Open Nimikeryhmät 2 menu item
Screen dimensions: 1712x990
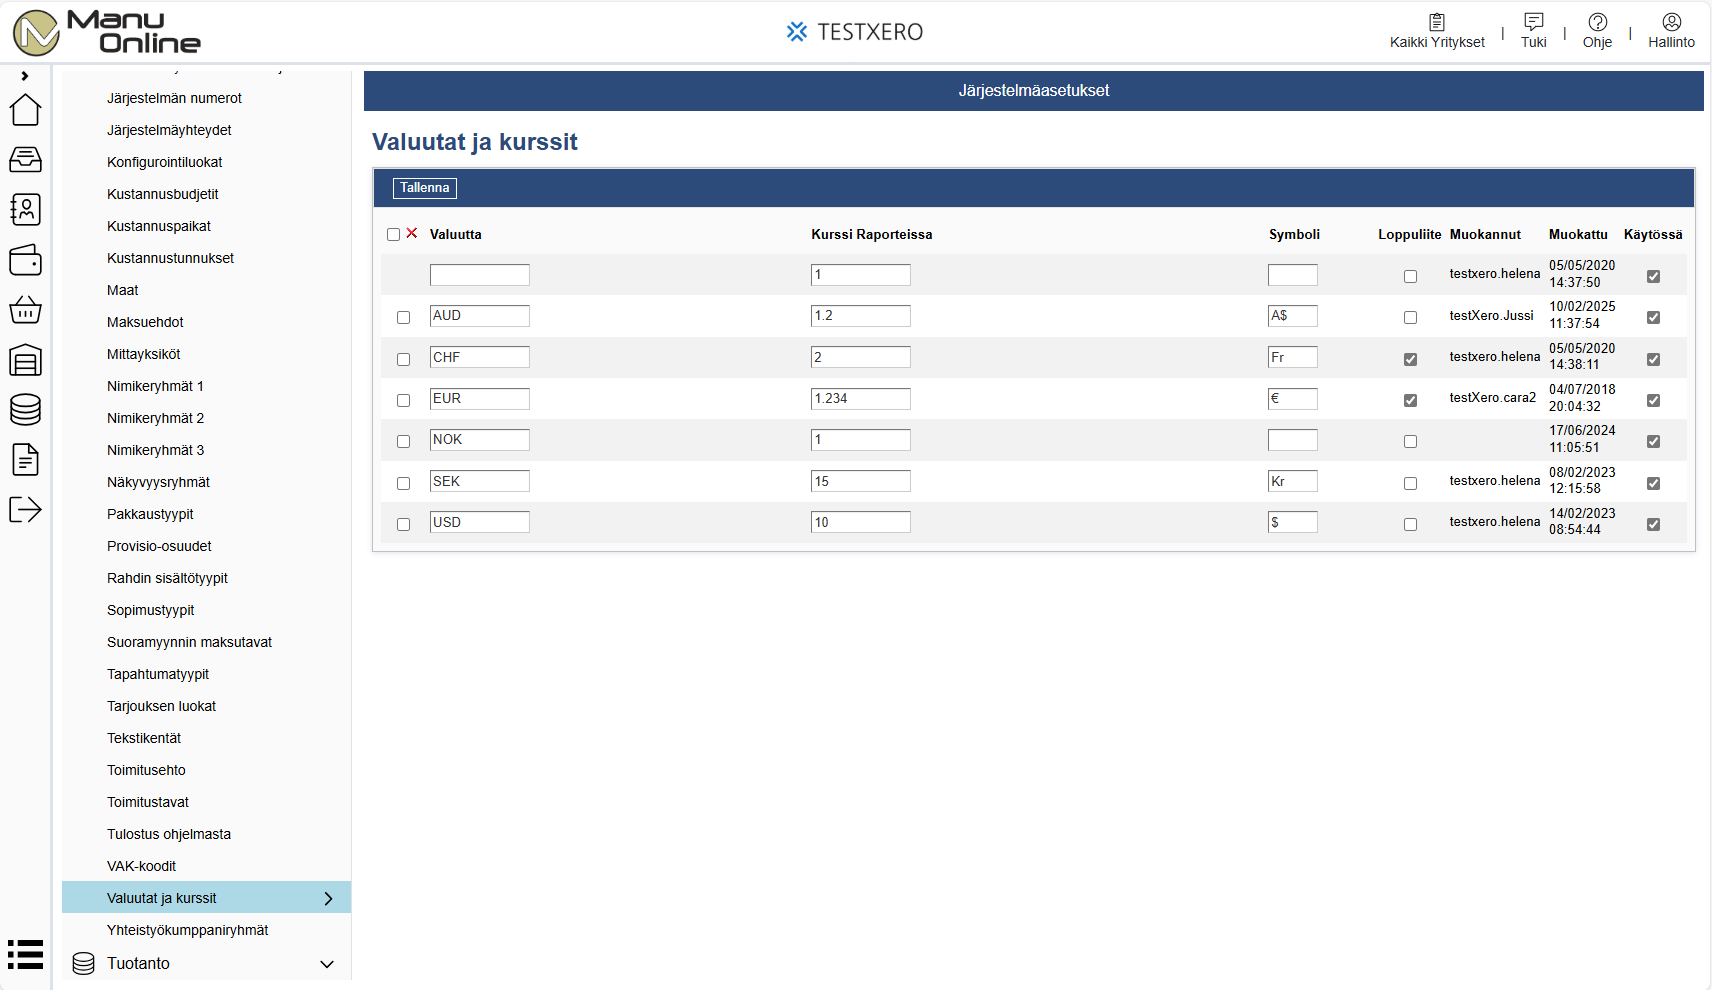tap(155, 418)
